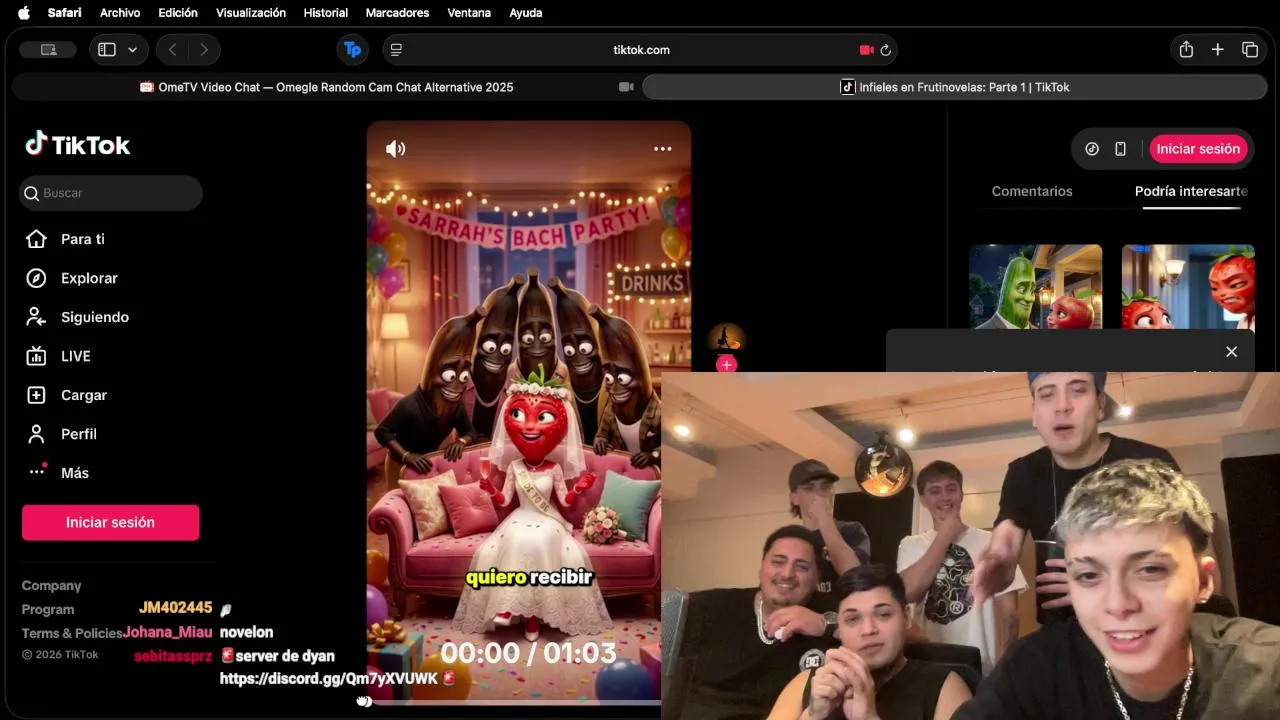Image resolution: width=1280 pixels, height=720 pixels.
Task: Open the Visualización menu
Action: (x=251, y=13)
